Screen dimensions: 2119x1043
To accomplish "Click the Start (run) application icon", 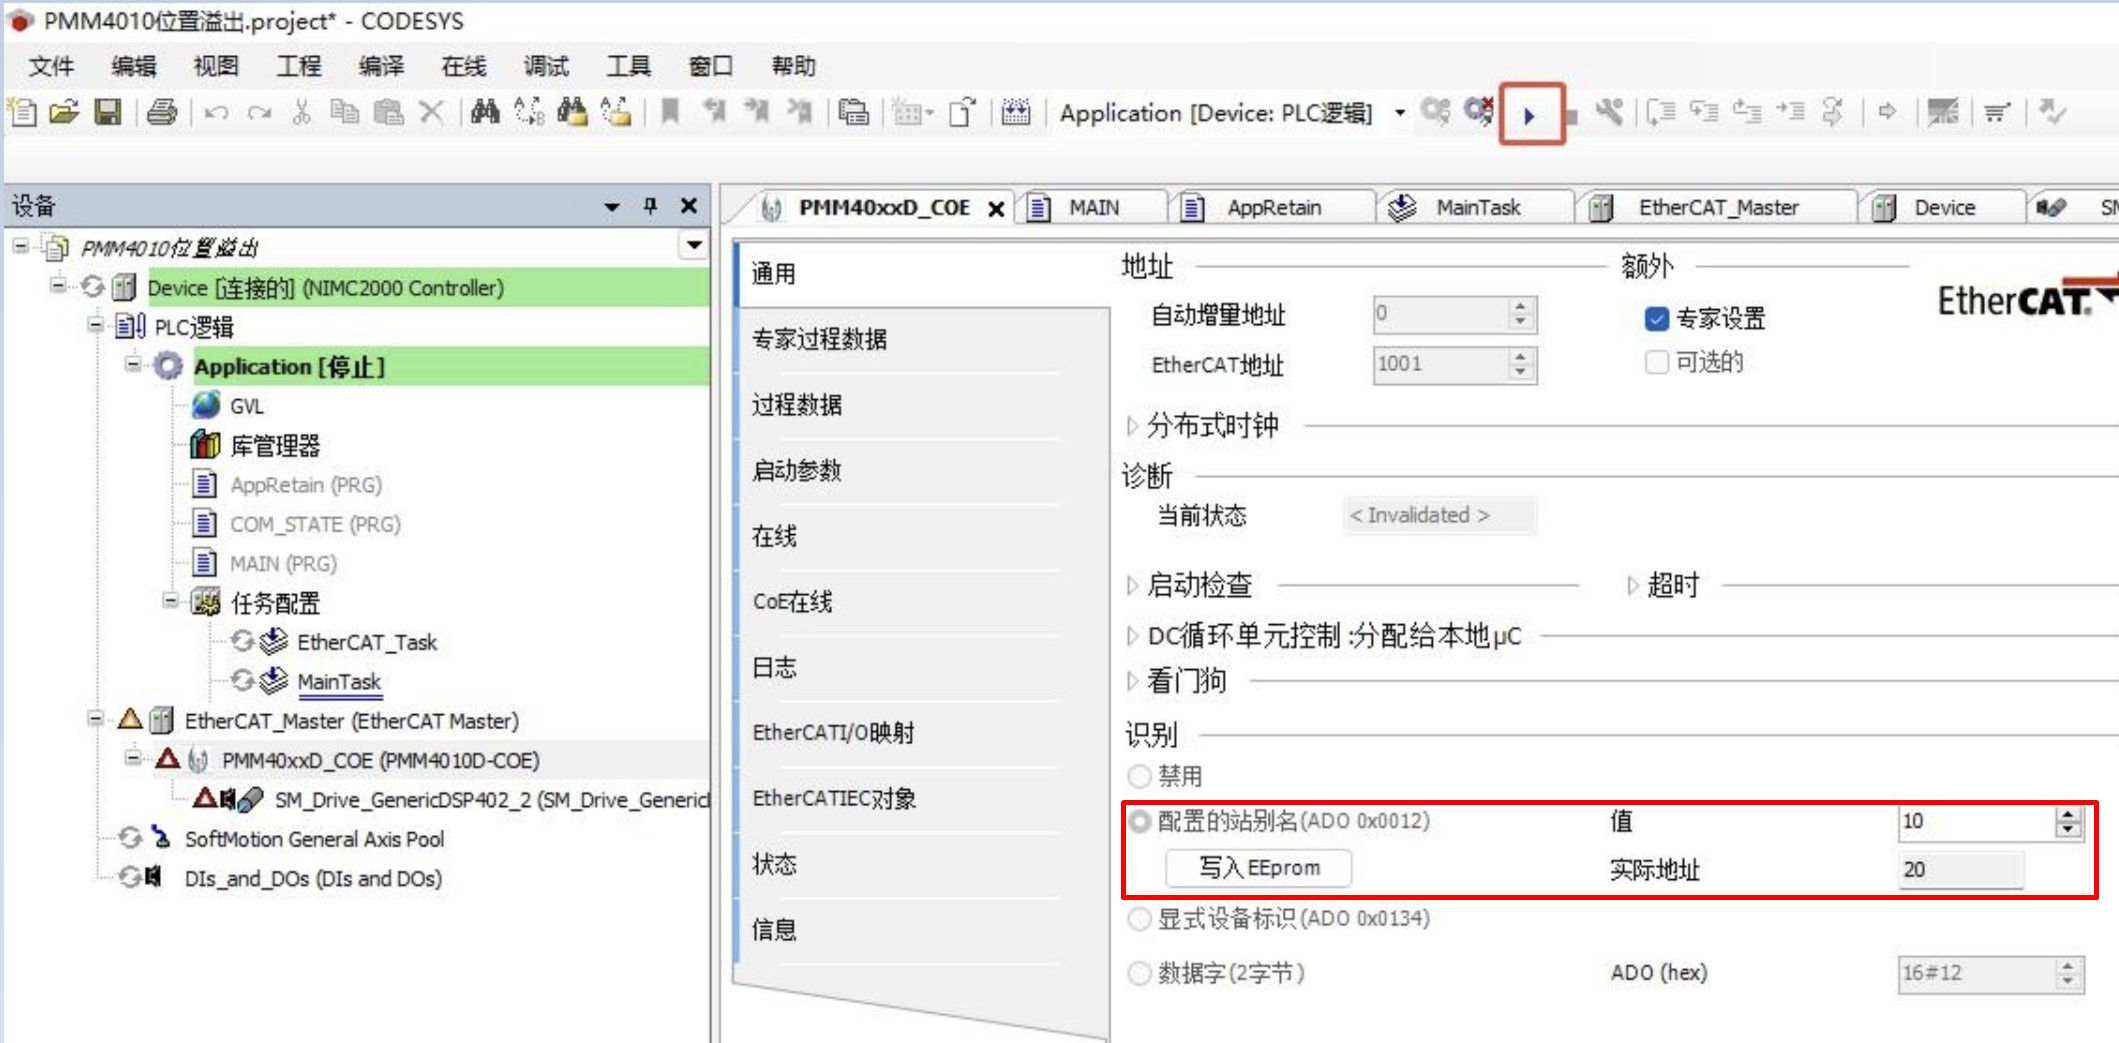I will point(1529,115).
